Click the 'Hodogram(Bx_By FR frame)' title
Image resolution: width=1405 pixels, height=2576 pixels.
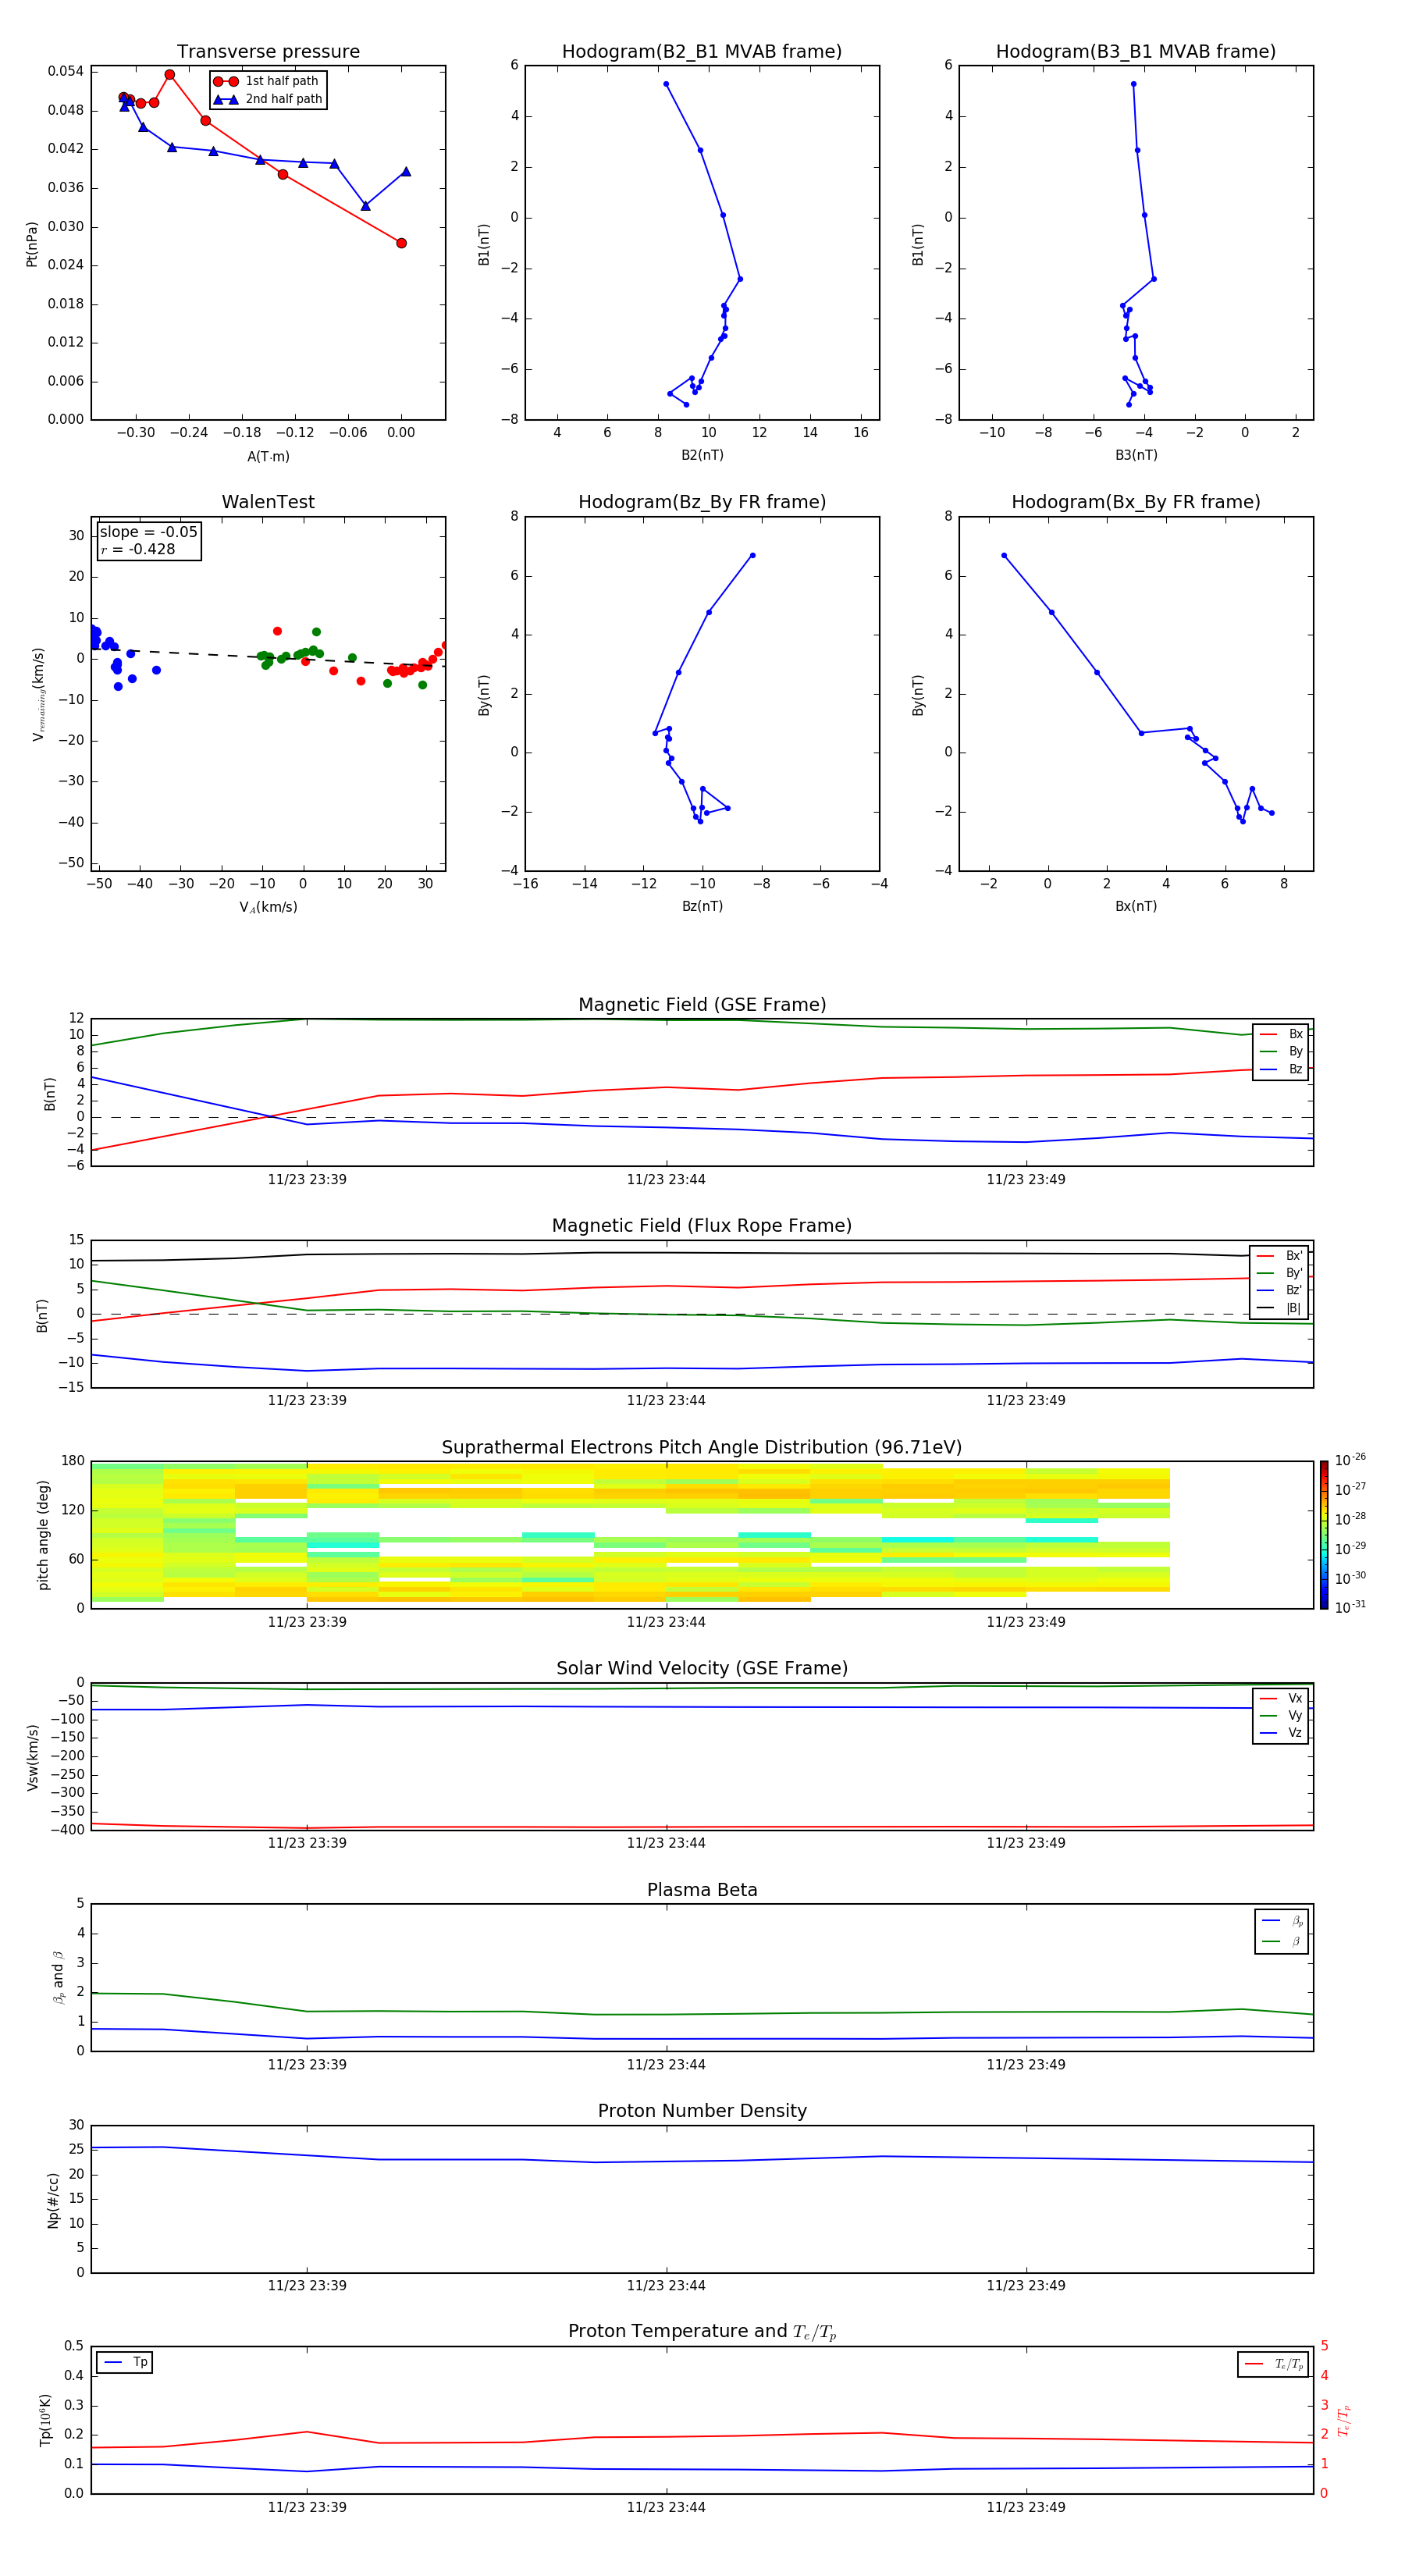(x=1136, y=502)
